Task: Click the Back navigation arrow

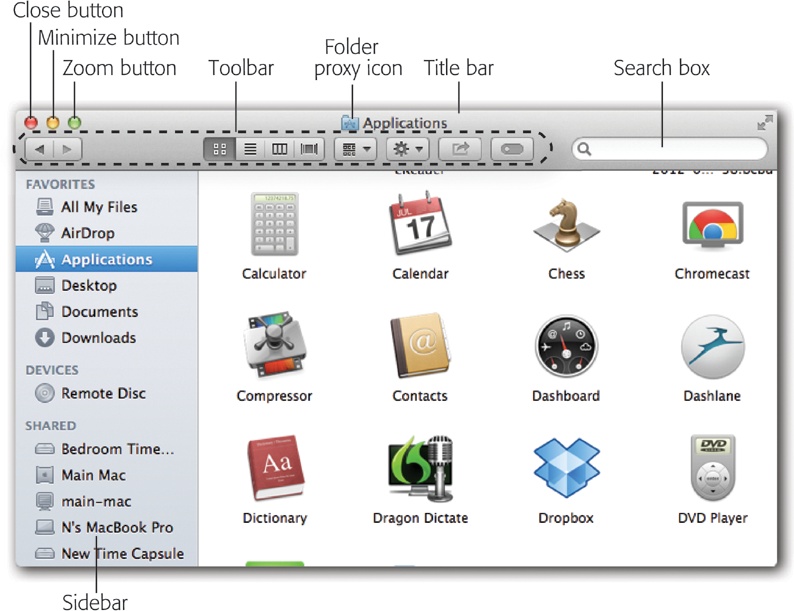Action: pyautogui.click(x=39, y=149)
